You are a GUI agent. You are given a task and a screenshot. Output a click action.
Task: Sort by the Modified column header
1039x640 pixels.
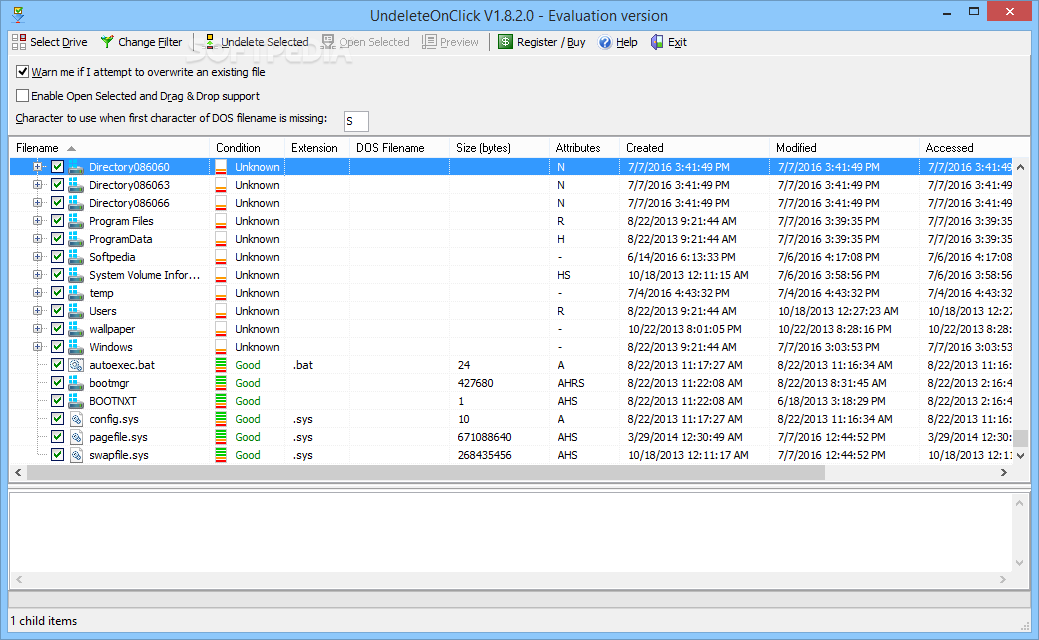click(x=844, y=148)
